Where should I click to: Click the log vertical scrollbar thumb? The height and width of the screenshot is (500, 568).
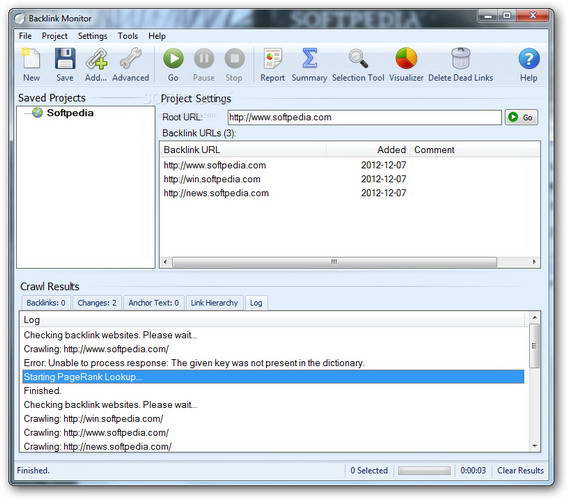pyautogui.click(x=535, y=346)
